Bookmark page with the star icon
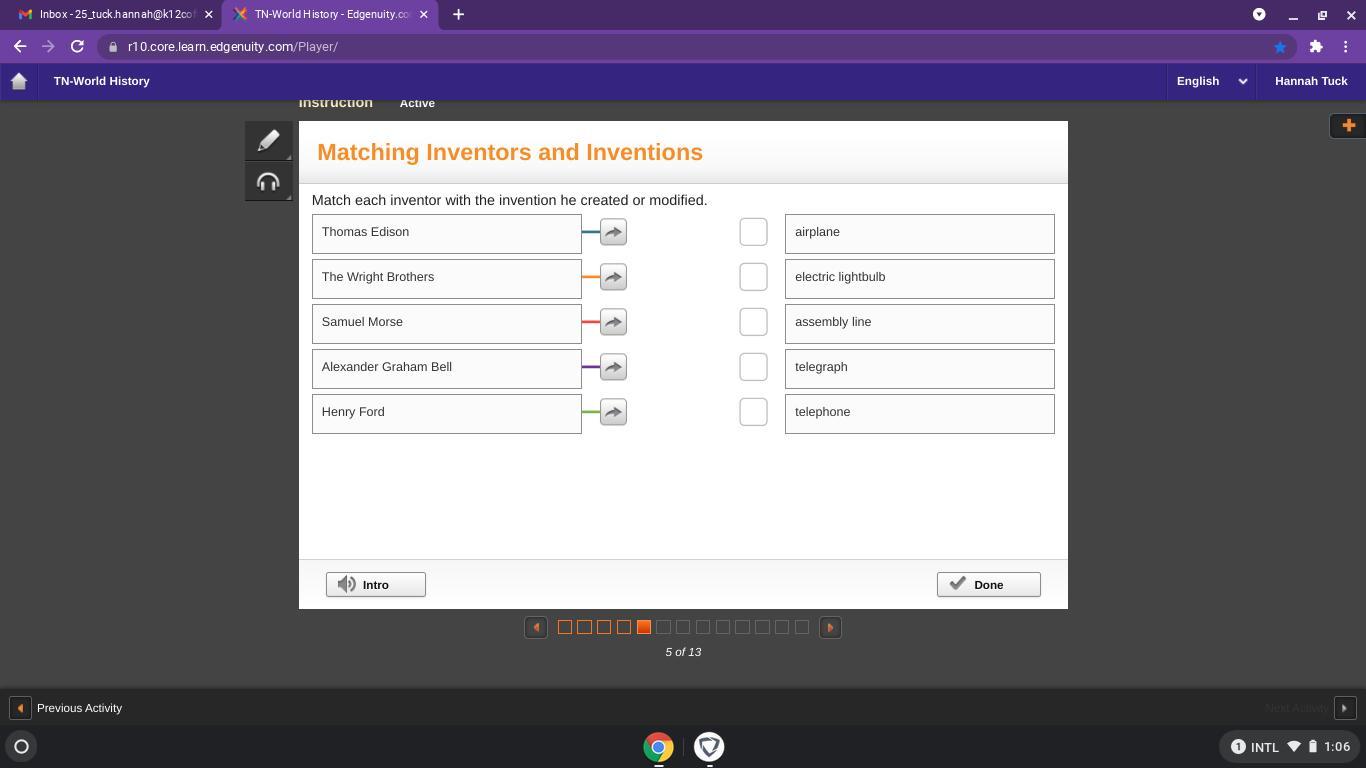The height and width of the screenshot is (768, 1366). pyautogui.click(x=1280, y=47)
